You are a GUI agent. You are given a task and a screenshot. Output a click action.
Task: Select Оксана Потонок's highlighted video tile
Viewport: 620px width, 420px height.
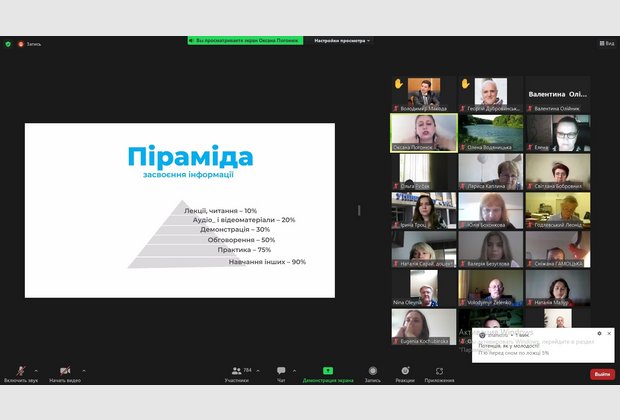423,132
